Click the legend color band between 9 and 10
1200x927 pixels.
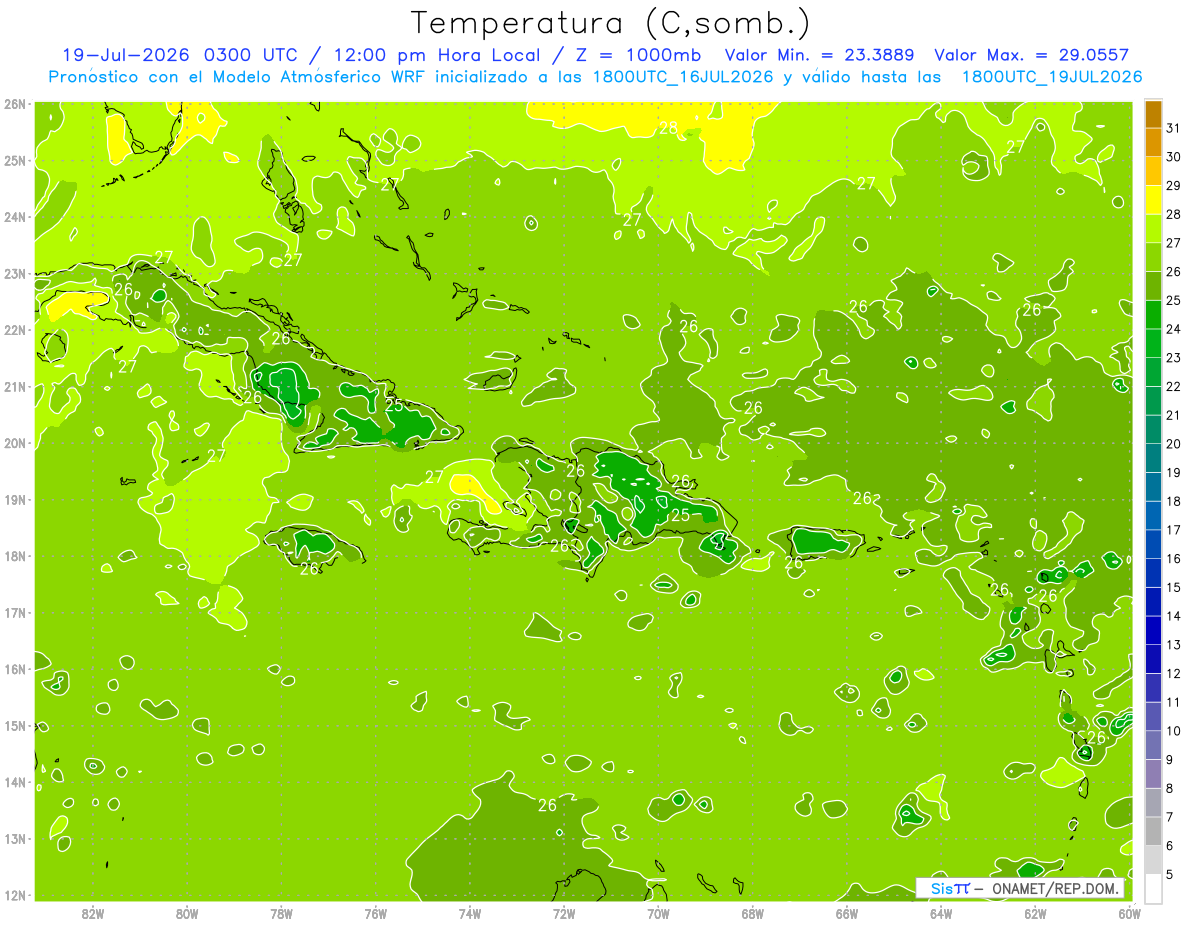click(x=1153, y=745)
